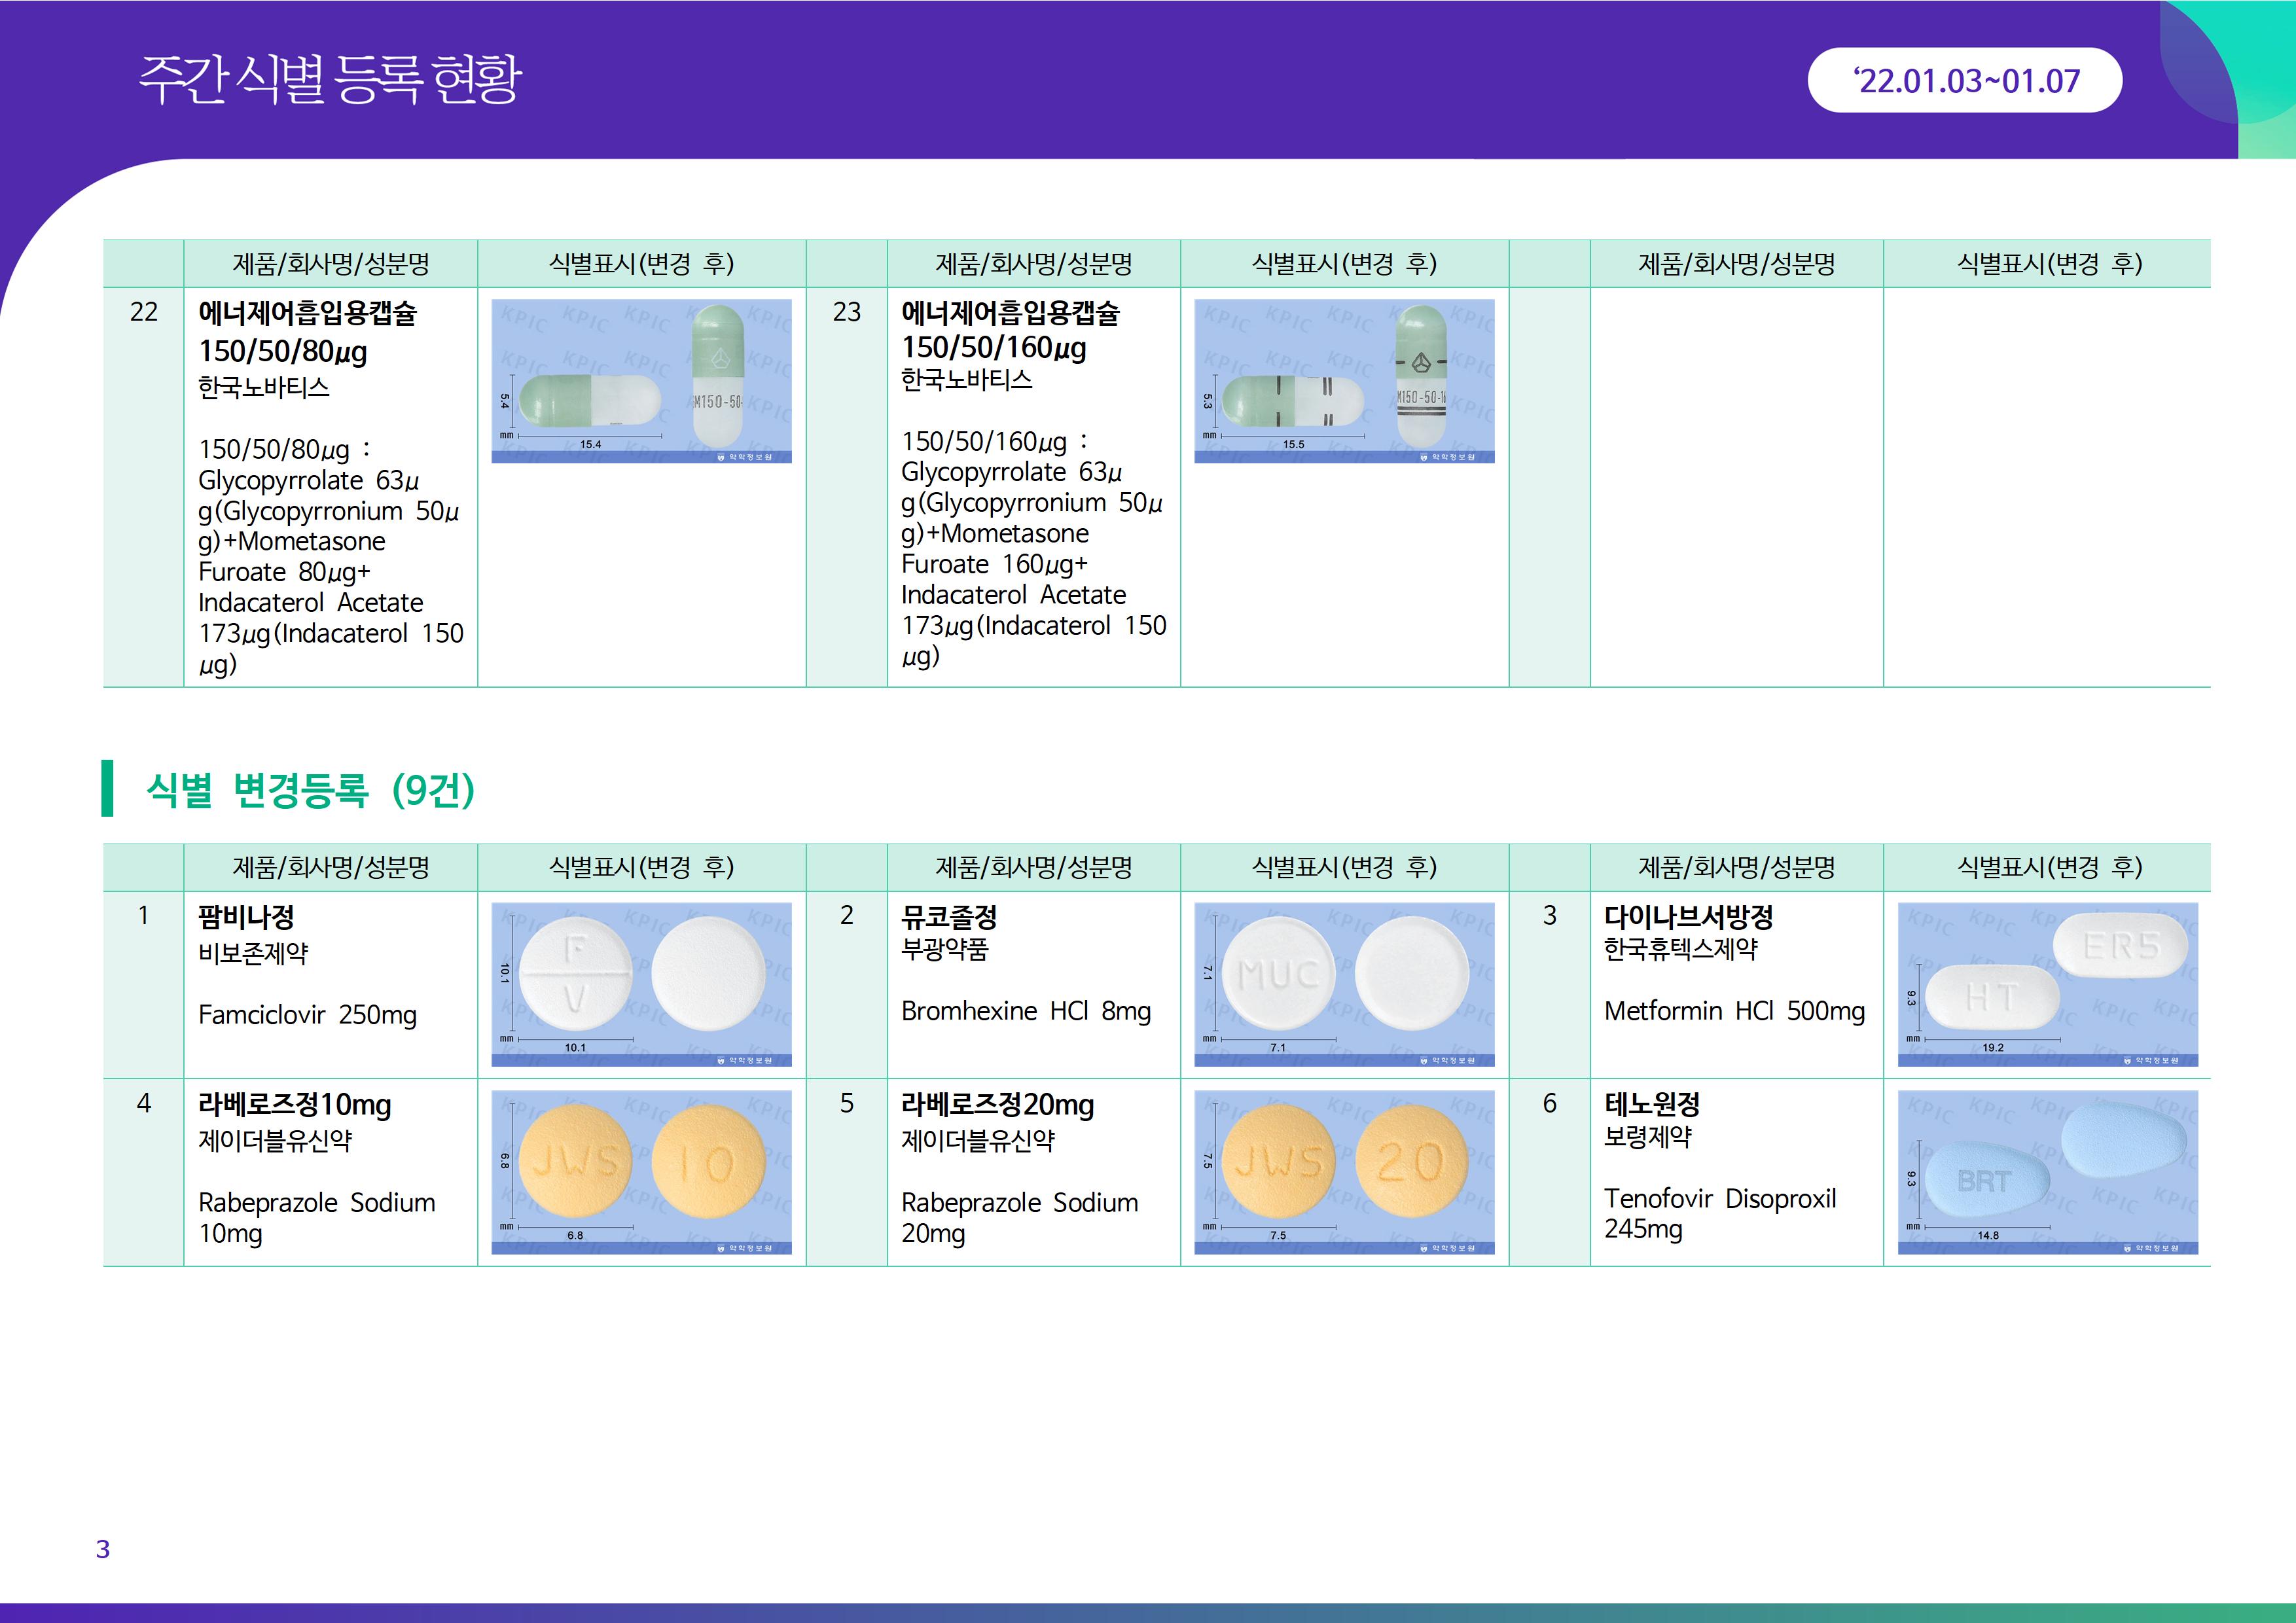Click the 에너제어흡입용캡슐 150/50/160㎍ capsule image
Image resolution: width=2296 pixels, height=1623 pixels.
pos(1344,381)
